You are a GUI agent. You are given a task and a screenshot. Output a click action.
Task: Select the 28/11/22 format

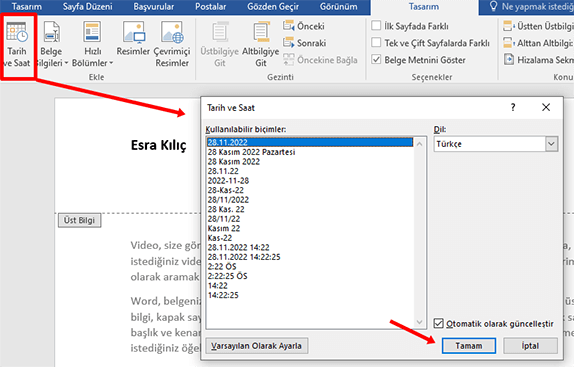[x=310, y=219]
